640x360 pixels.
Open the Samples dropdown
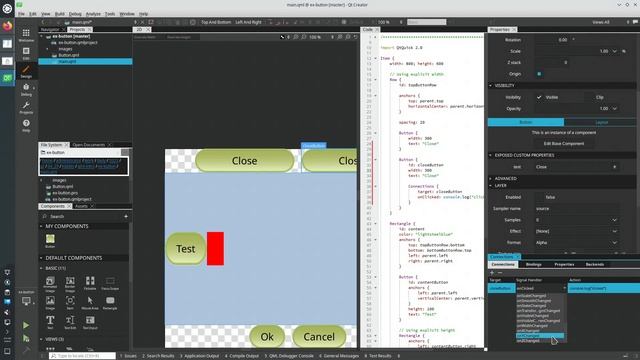click(576, 220)
